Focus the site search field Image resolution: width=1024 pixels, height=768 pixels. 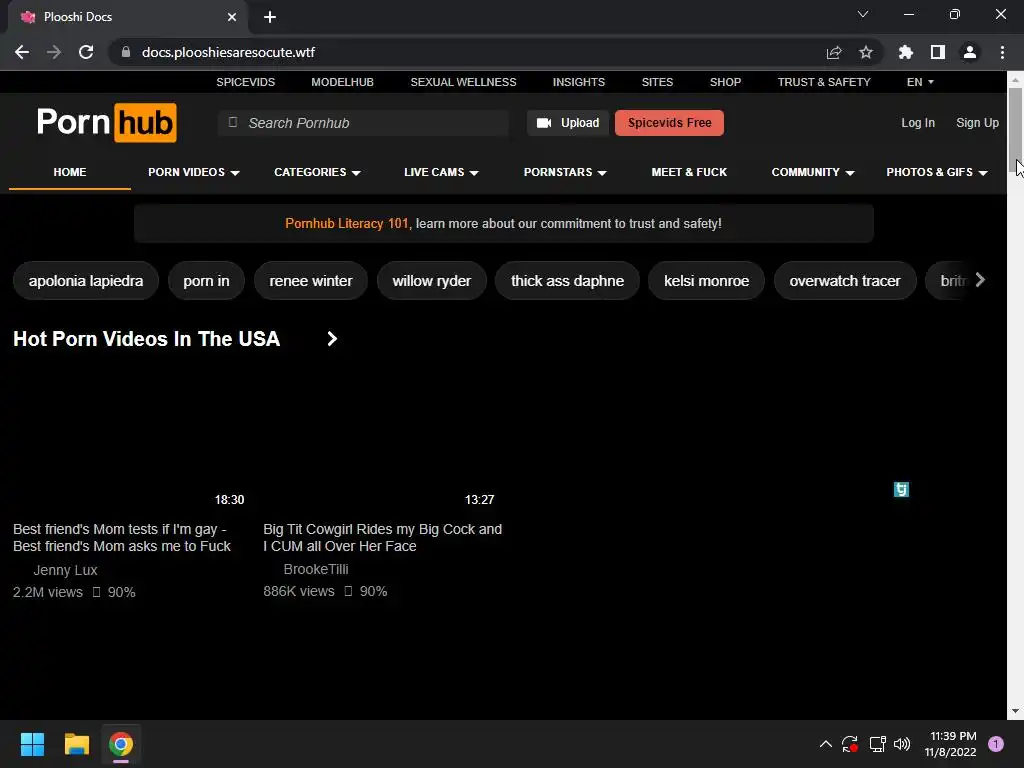point(363,123)
